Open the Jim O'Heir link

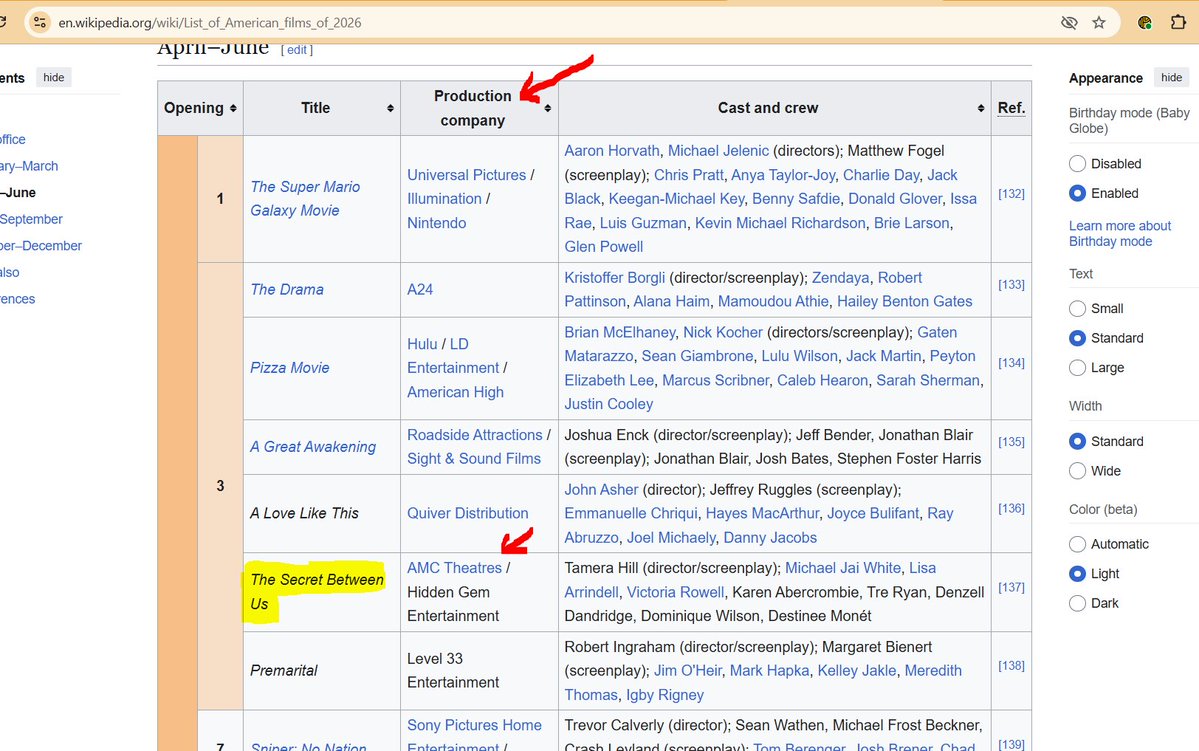pos(687,671)
